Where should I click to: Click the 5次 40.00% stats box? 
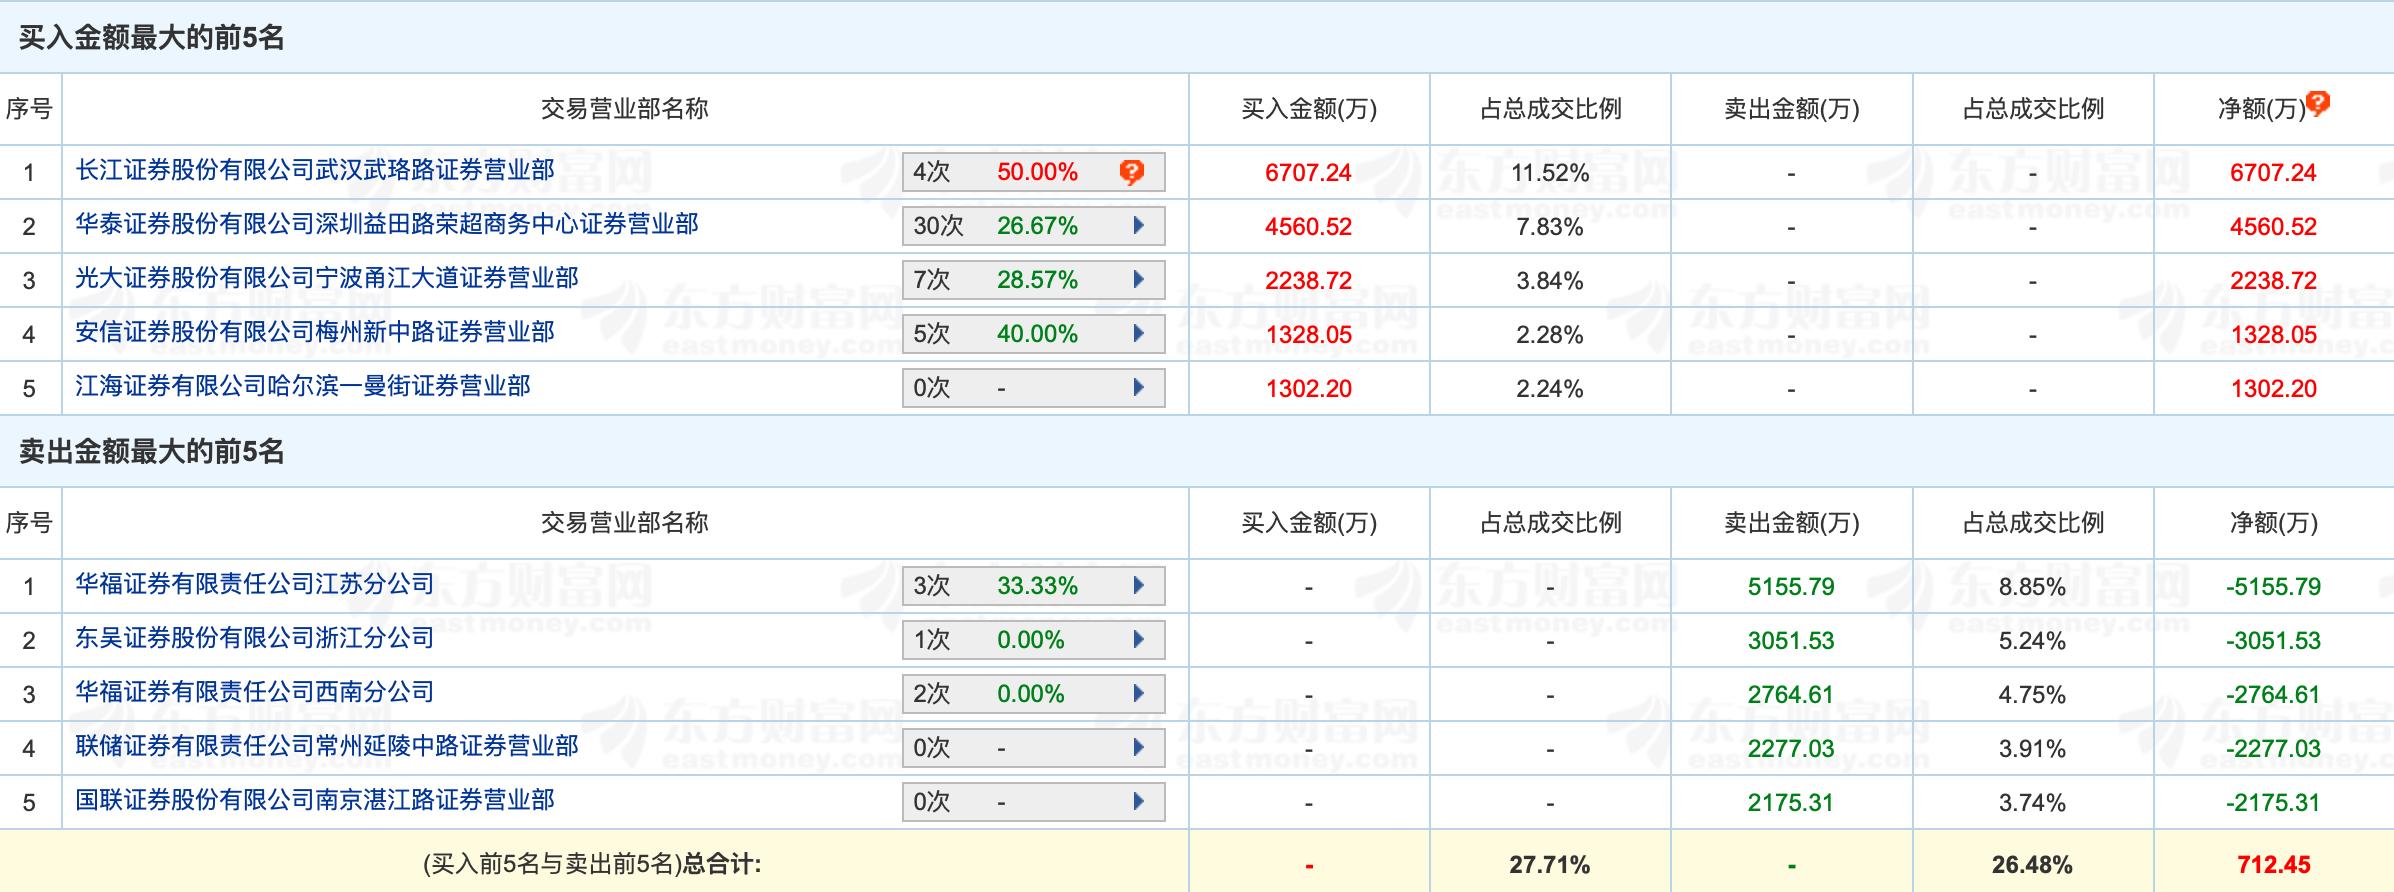tap(1034, 334)
